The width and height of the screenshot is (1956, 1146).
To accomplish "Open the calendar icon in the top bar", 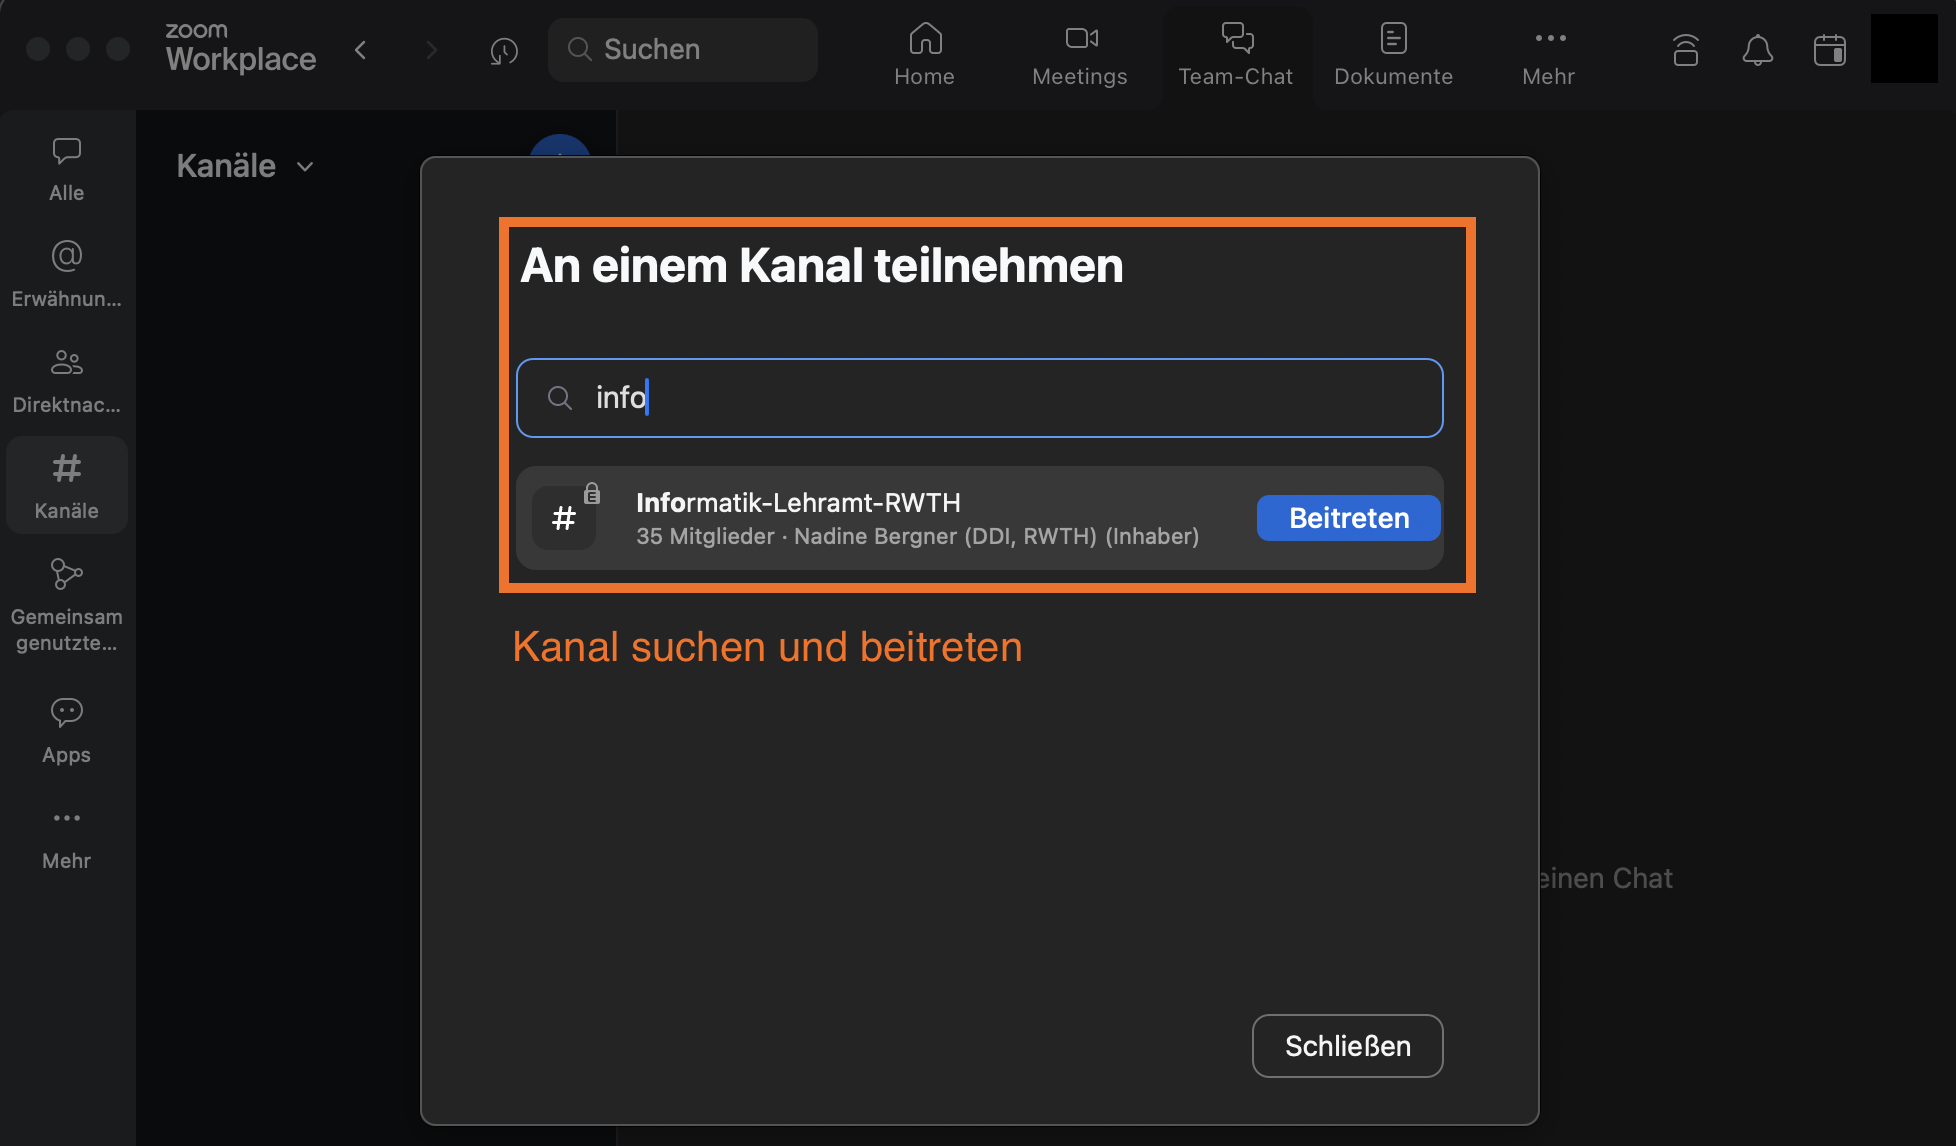I will 1830,49.
